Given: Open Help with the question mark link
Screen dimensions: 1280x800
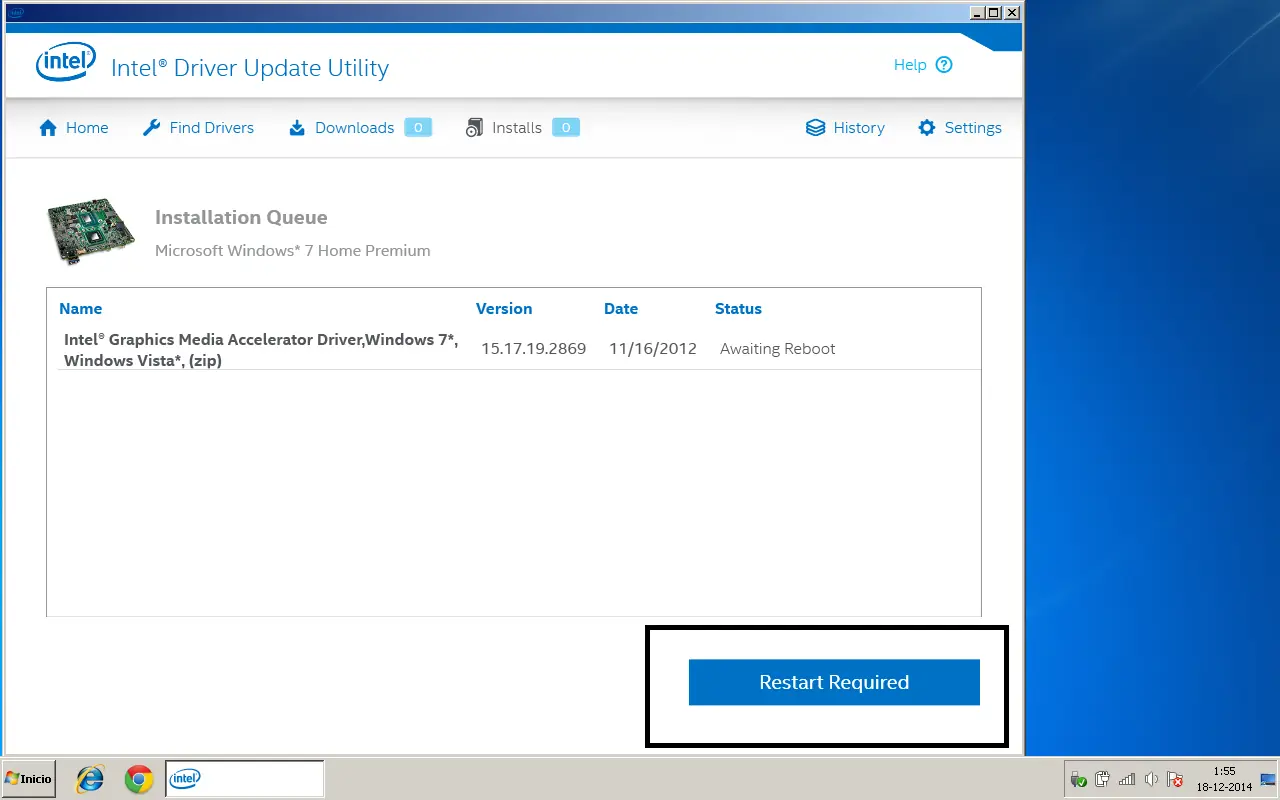Looking at the screenshot, I should coord(923,65).
